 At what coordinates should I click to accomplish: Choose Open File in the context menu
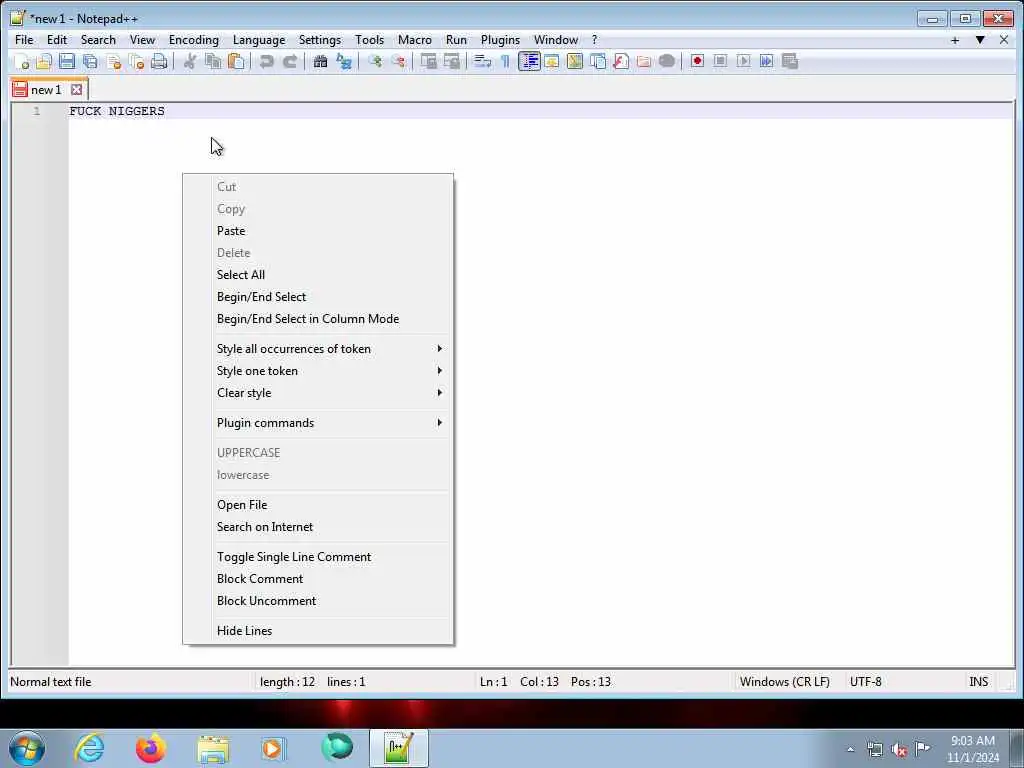click(318, 505)
